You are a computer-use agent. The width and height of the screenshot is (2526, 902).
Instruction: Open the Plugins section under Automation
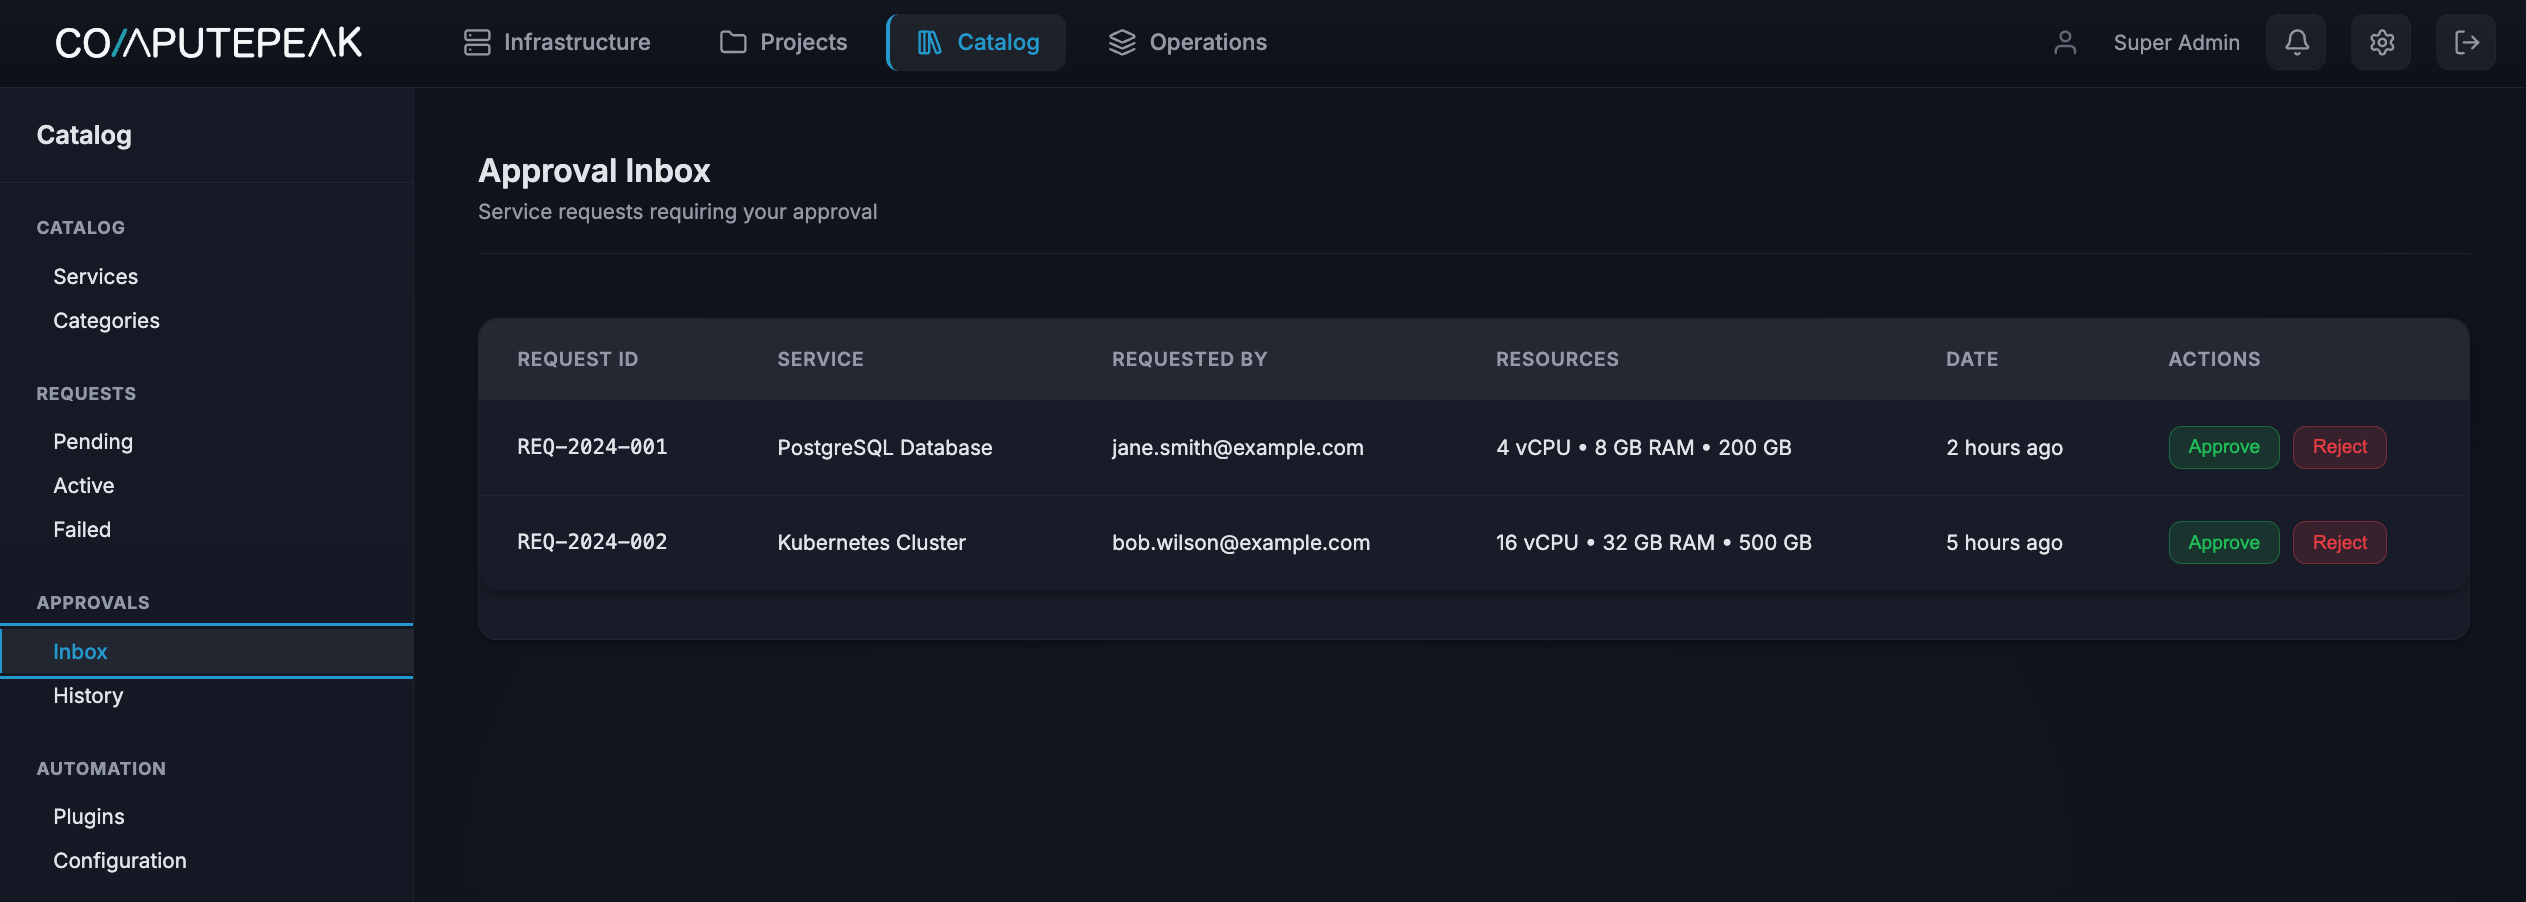pos(88,816)
